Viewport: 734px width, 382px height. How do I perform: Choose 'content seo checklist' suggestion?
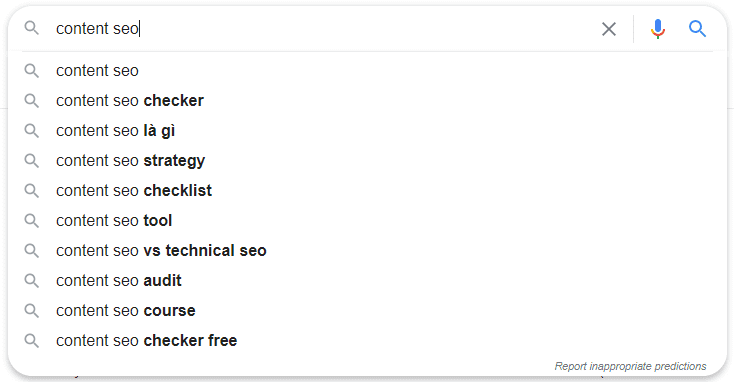click(367, 191)
